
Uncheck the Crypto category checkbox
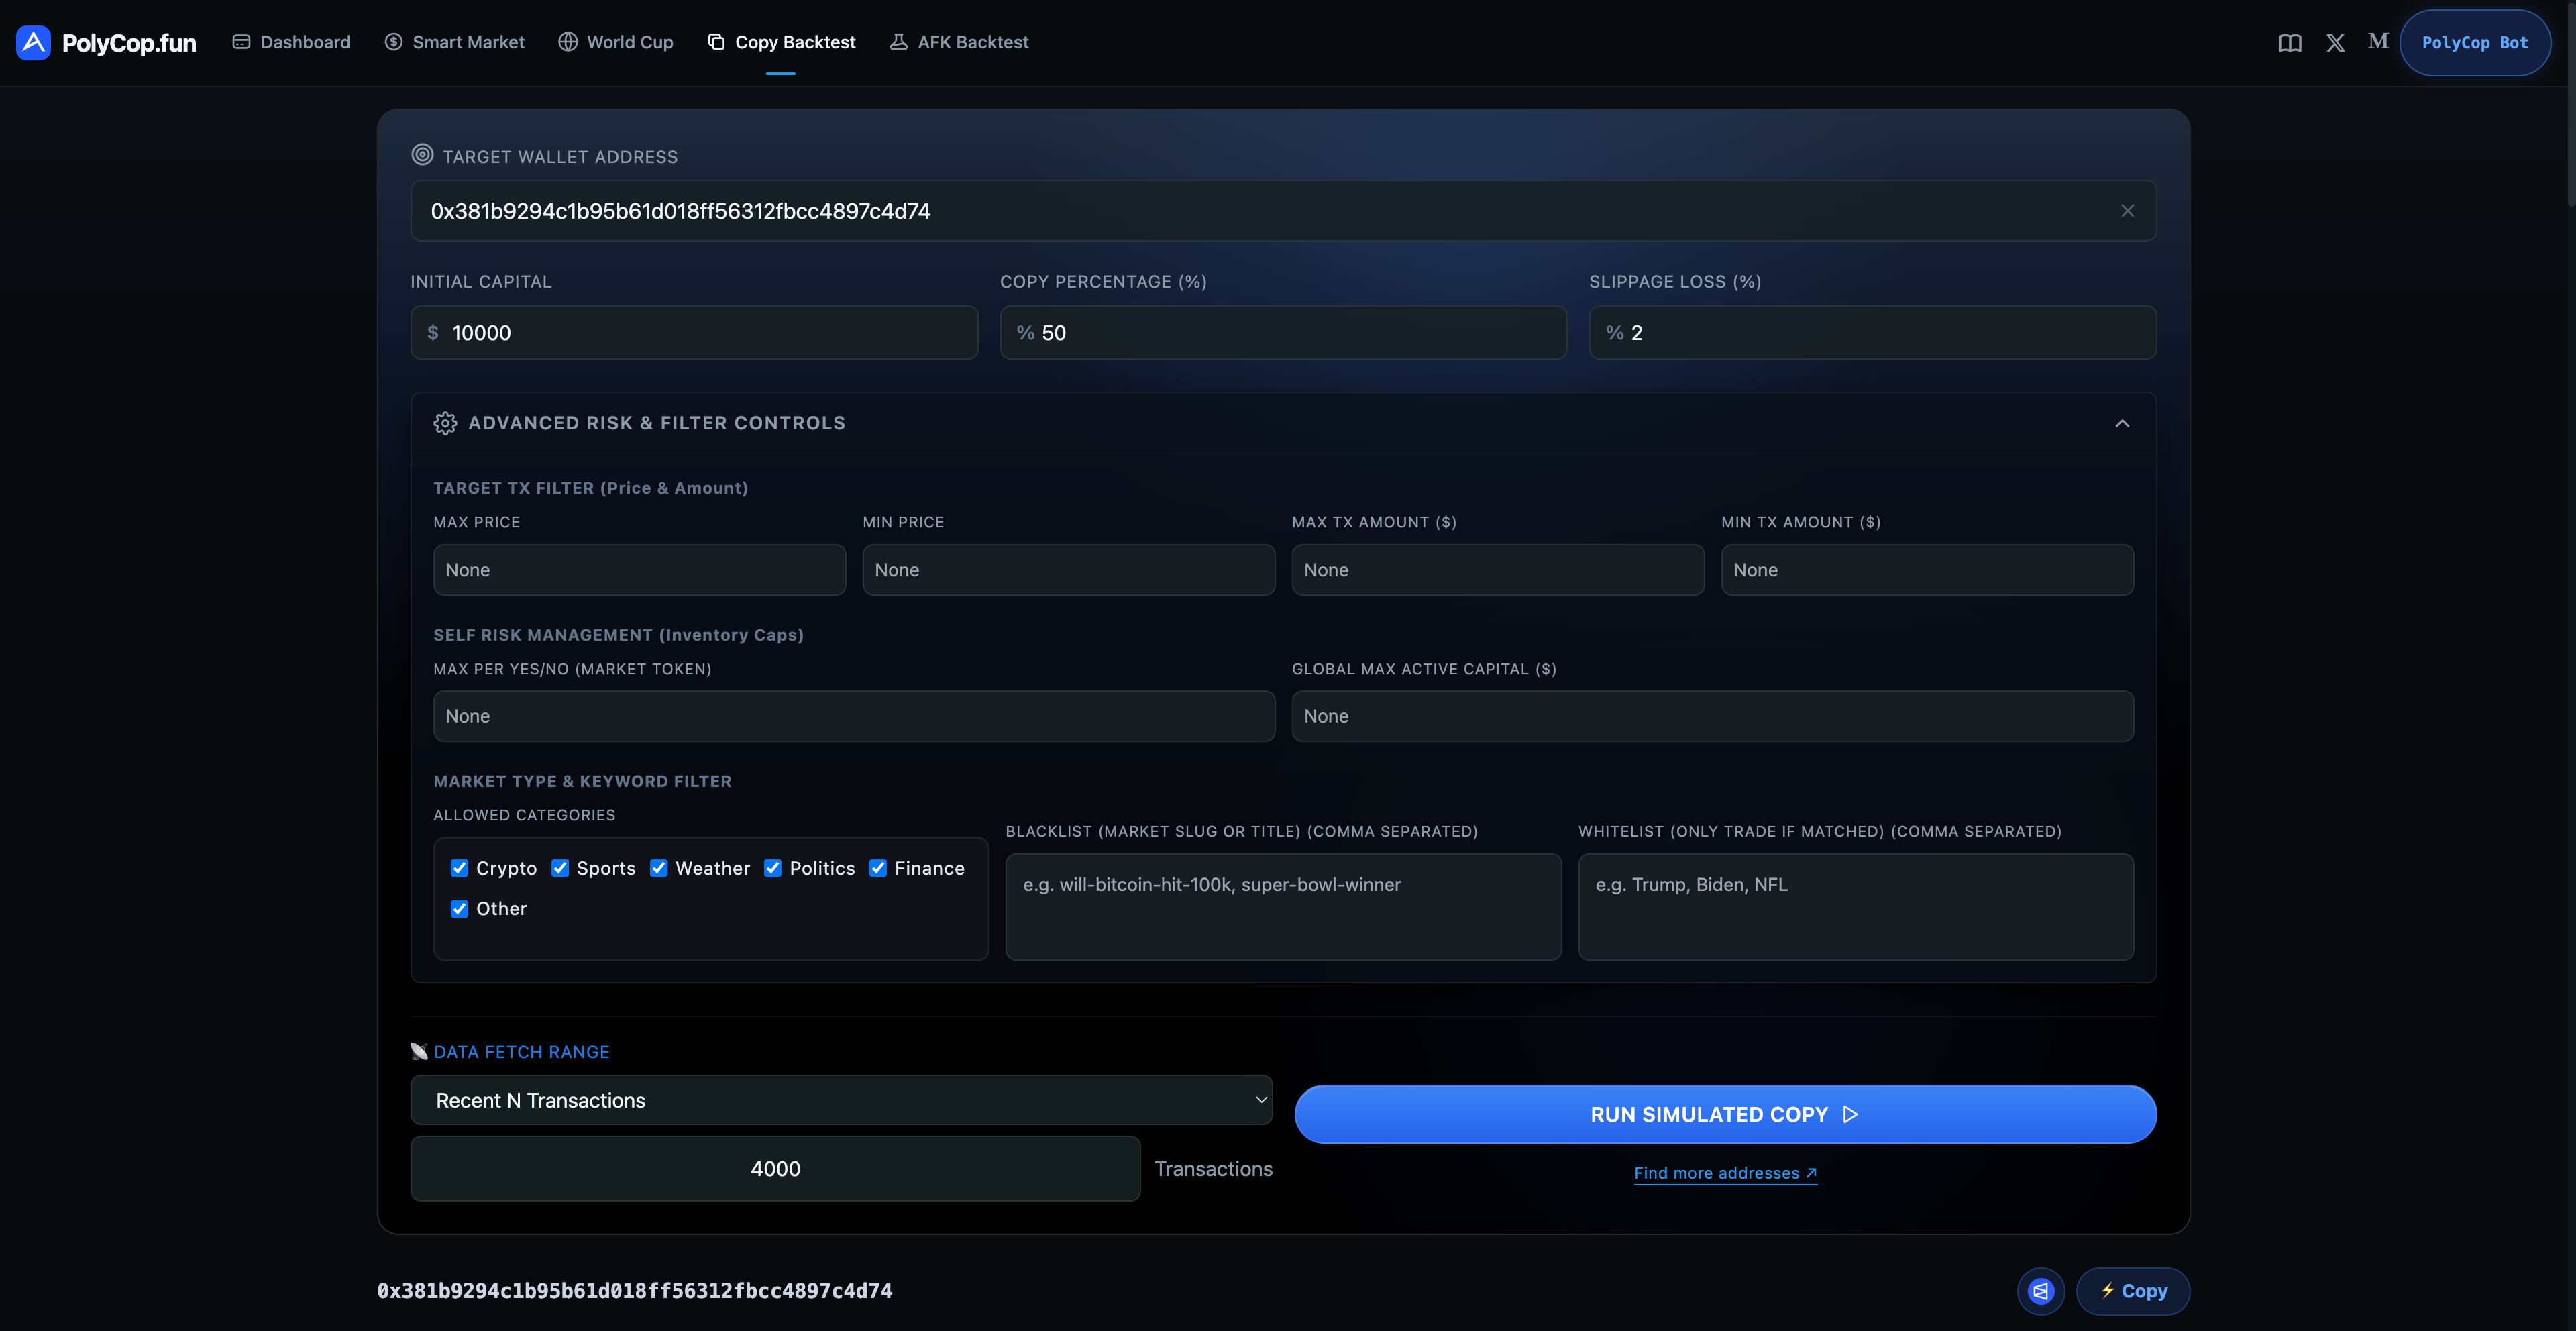(x=459, y=868)
